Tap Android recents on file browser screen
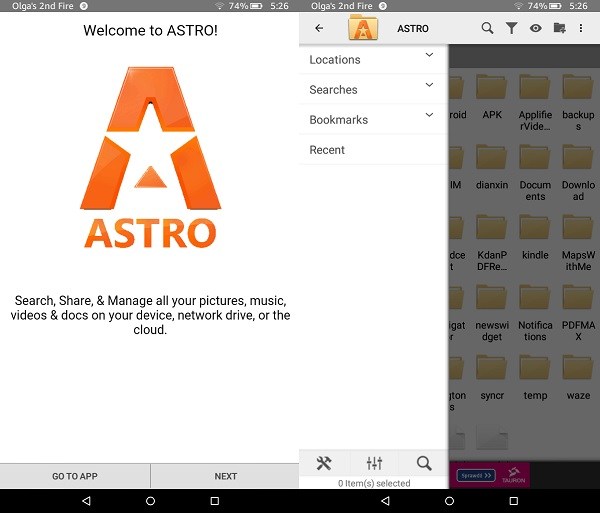 click(514, 501)
